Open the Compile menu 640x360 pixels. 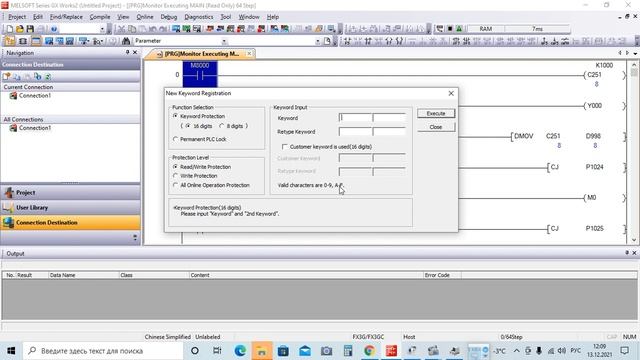[x=100, y=17]
